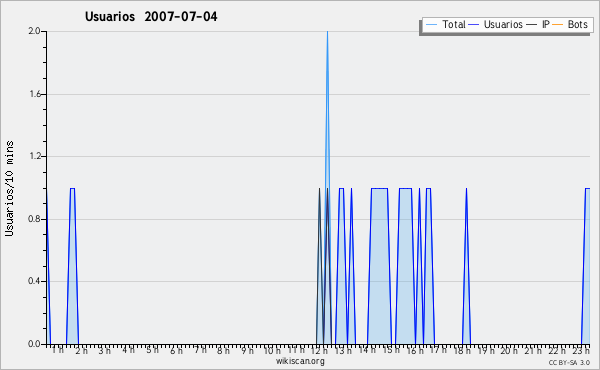Image resolution: width=600 pixels, height=370 pixels.
Task: Click the 2.0 y-axis value
Action: [x=34, y=31]
